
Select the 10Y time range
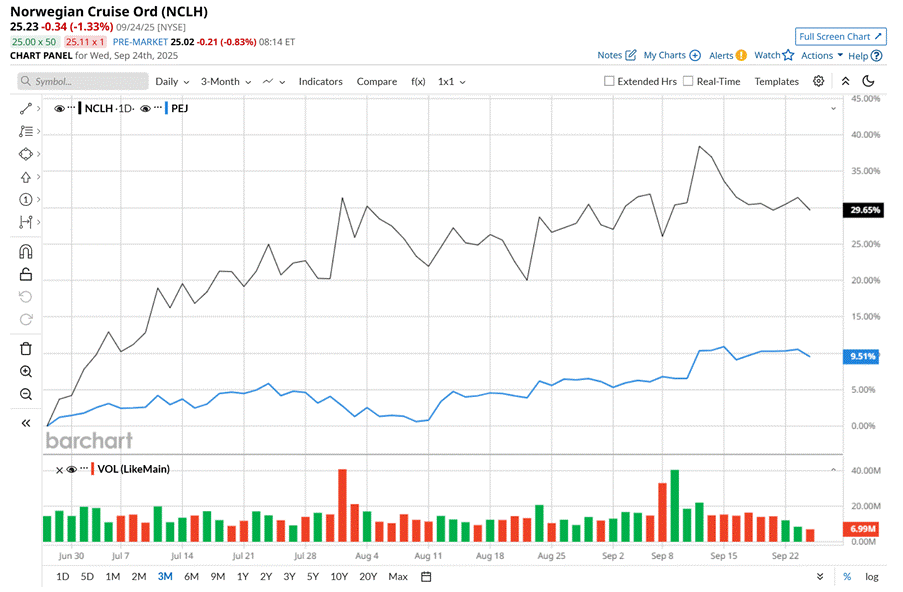tap(339, 576)
